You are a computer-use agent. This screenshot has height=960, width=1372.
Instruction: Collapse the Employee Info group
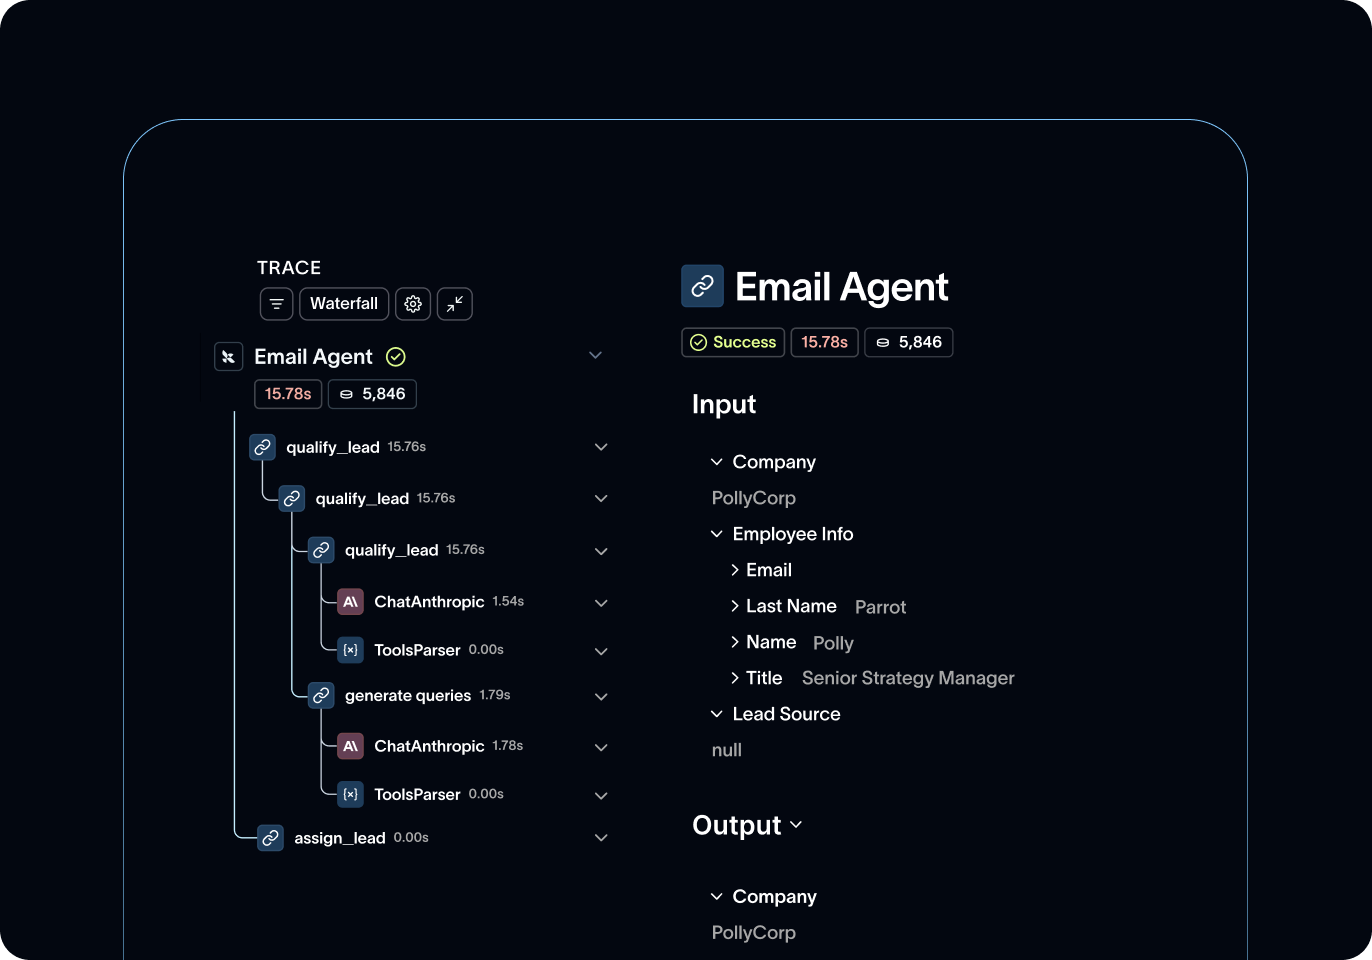pos(717,534)
